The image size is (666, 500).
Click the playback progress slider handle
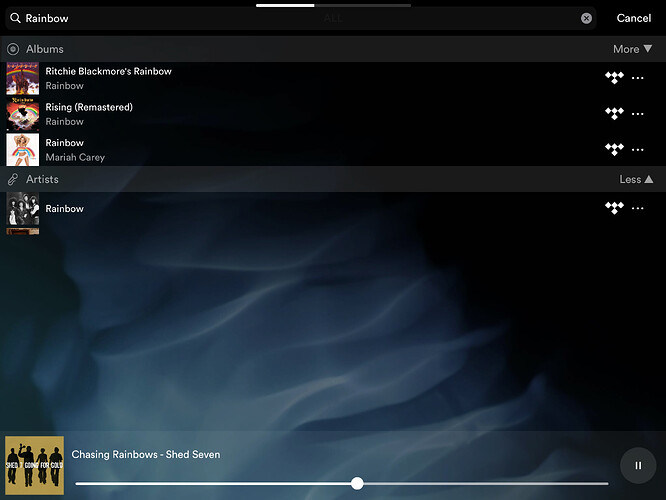click(357, 483)
